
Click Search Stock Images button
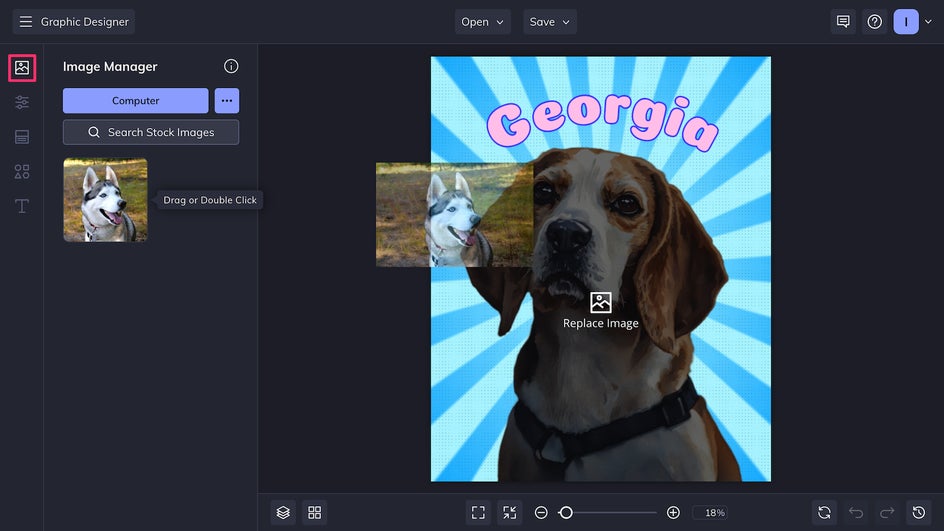[x=151, y=132]
